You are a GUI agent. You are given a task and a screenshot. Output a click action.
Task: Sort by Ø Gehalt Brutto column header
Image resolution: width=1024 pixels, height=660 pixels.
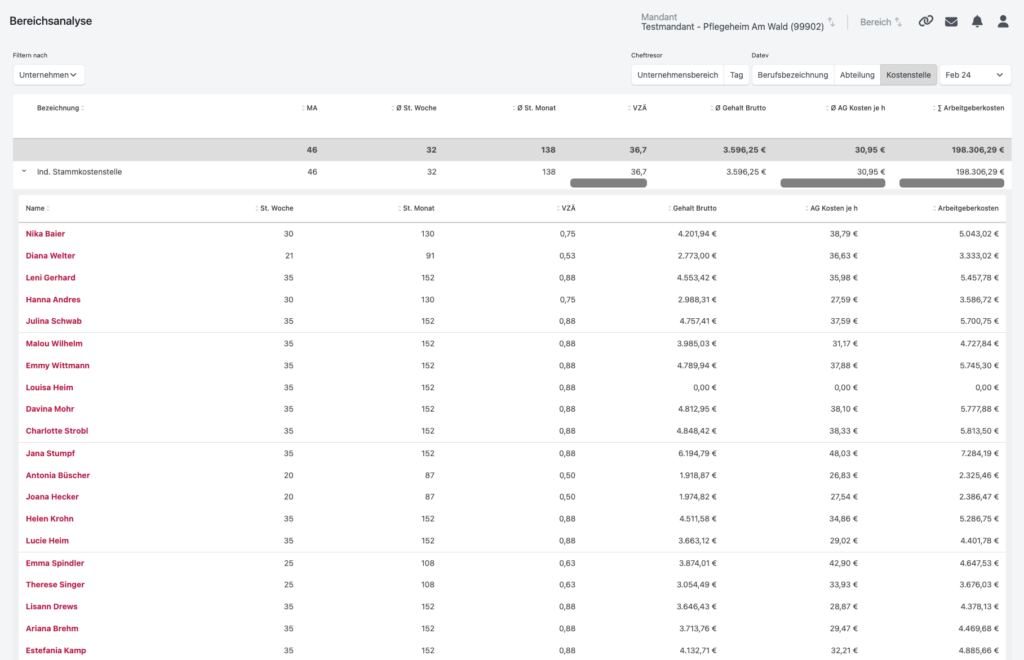(738, 108)
